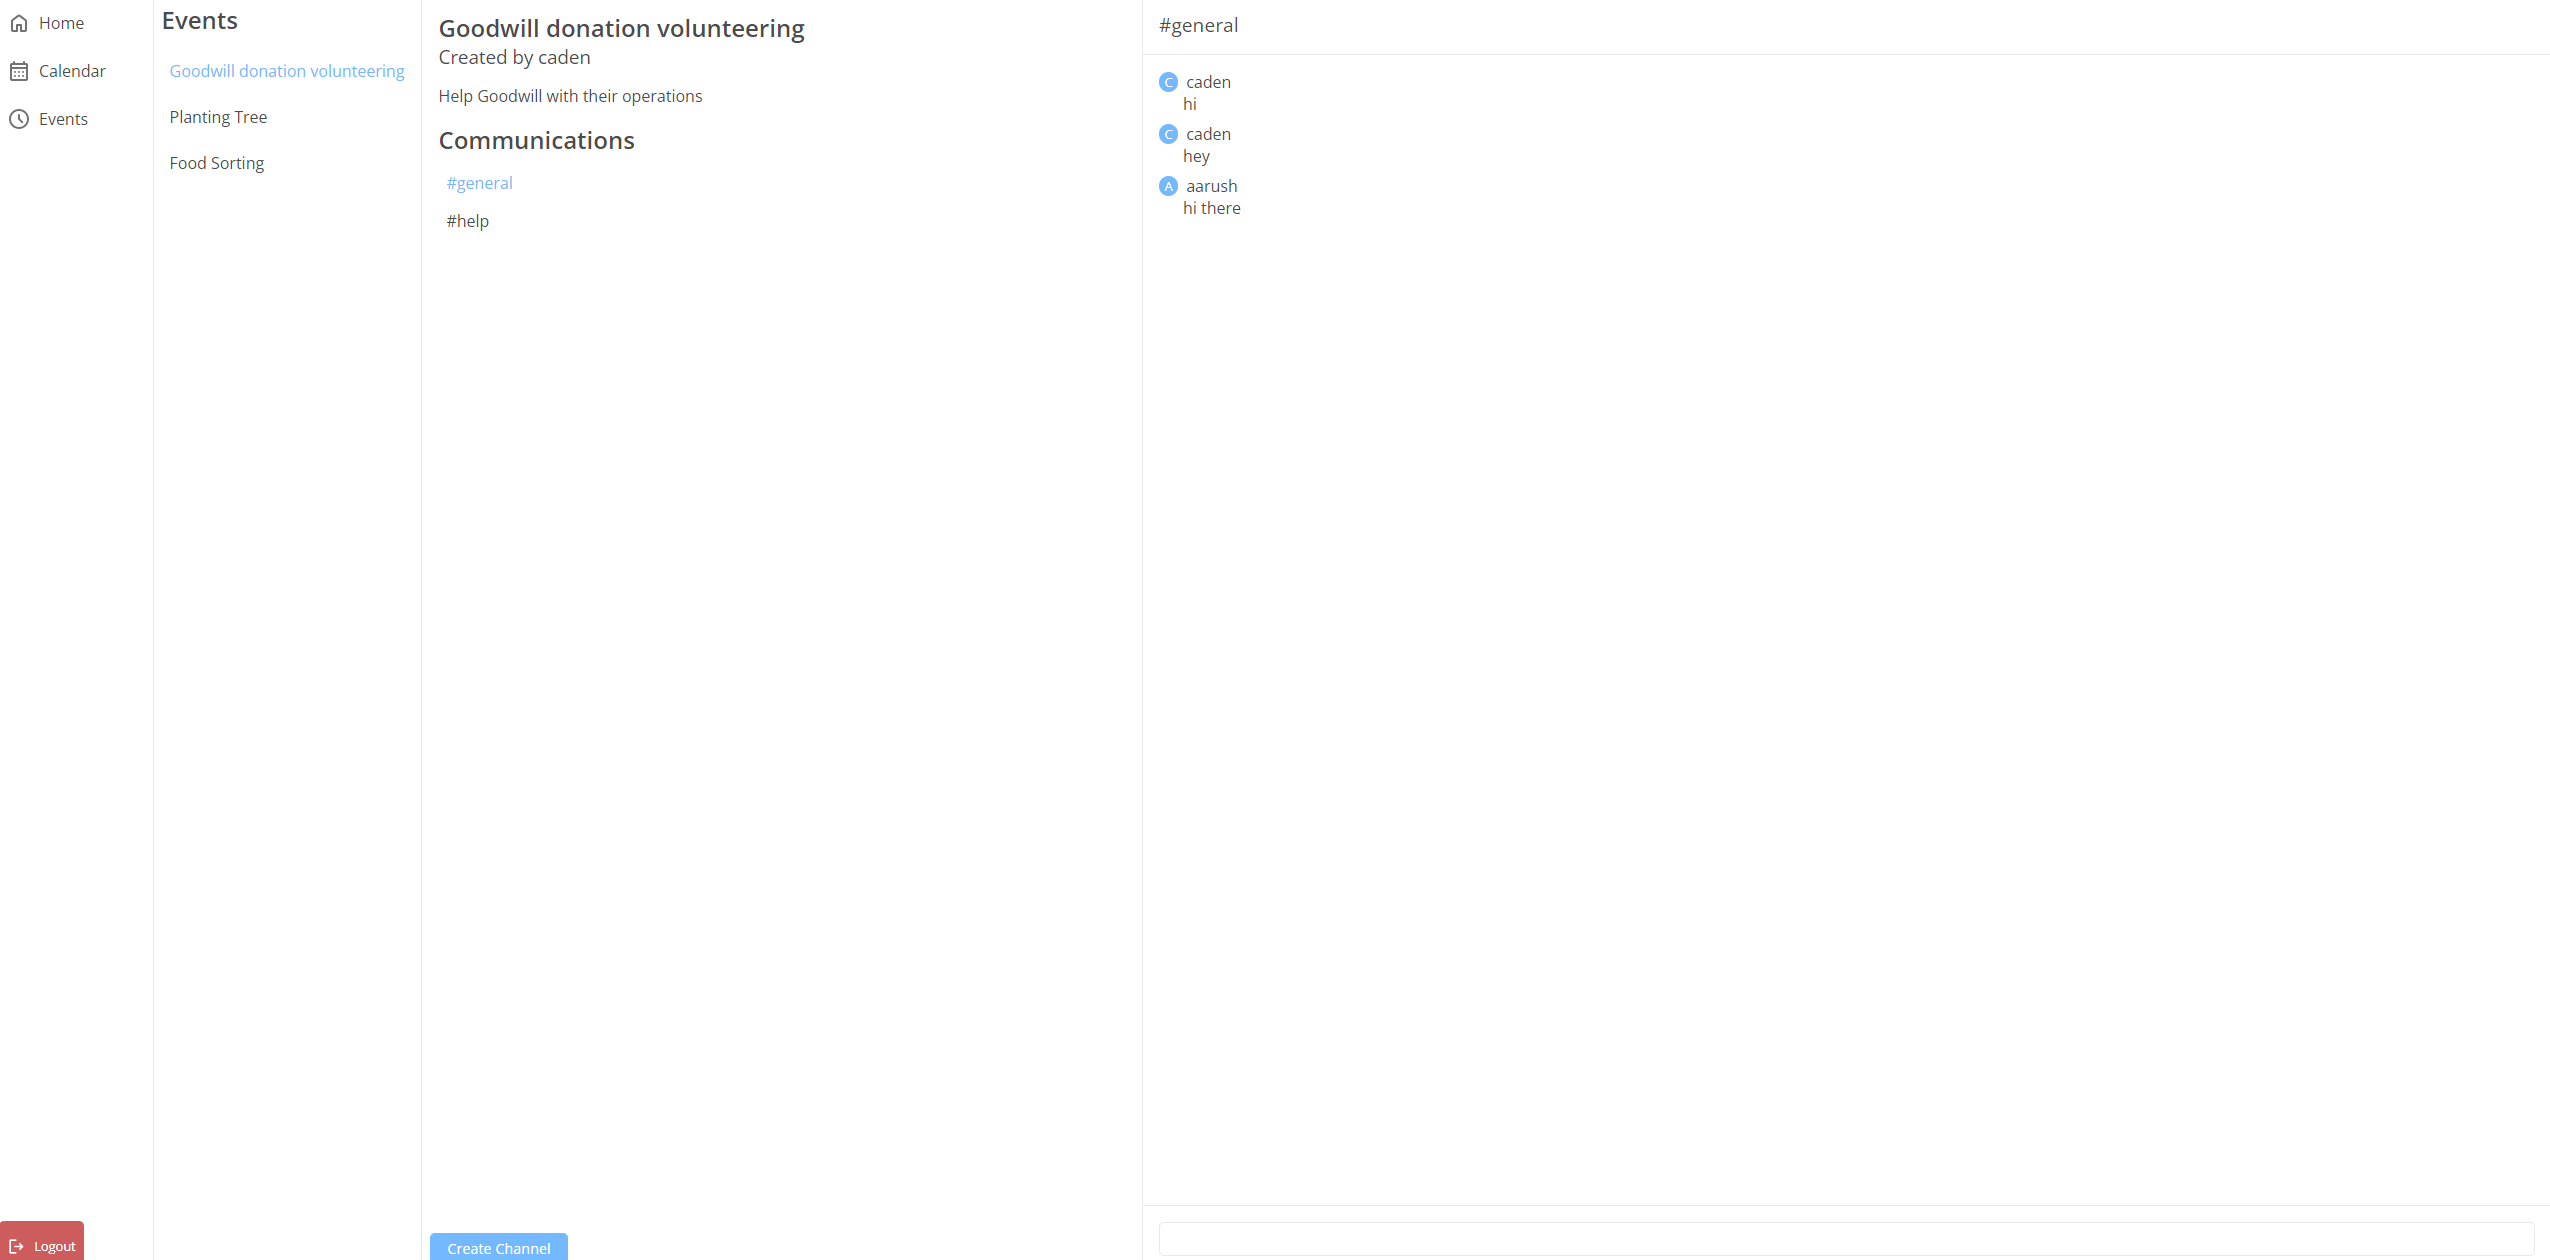Open Events from the left navigation
Image resolution: width=2550 pixels, height=1260 pixels.
63,119
